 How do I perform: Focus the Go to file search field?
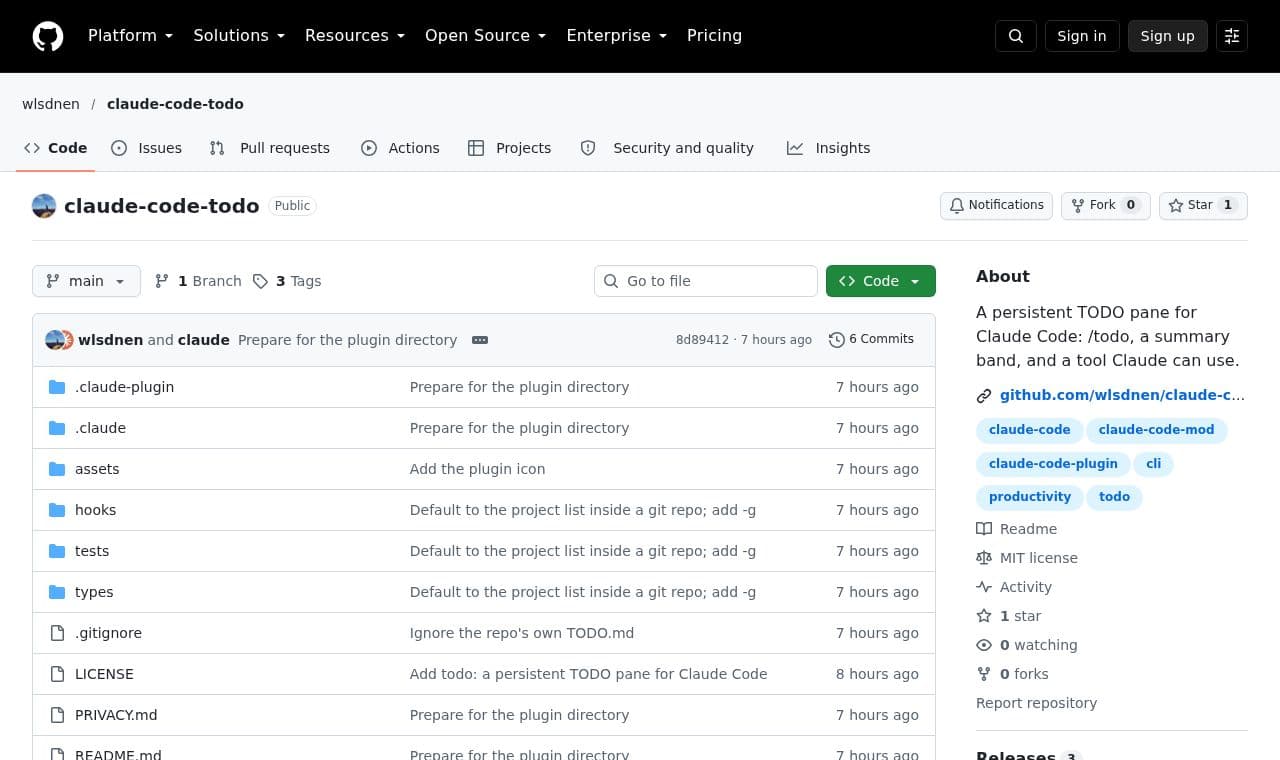click(x=706, y=281)
